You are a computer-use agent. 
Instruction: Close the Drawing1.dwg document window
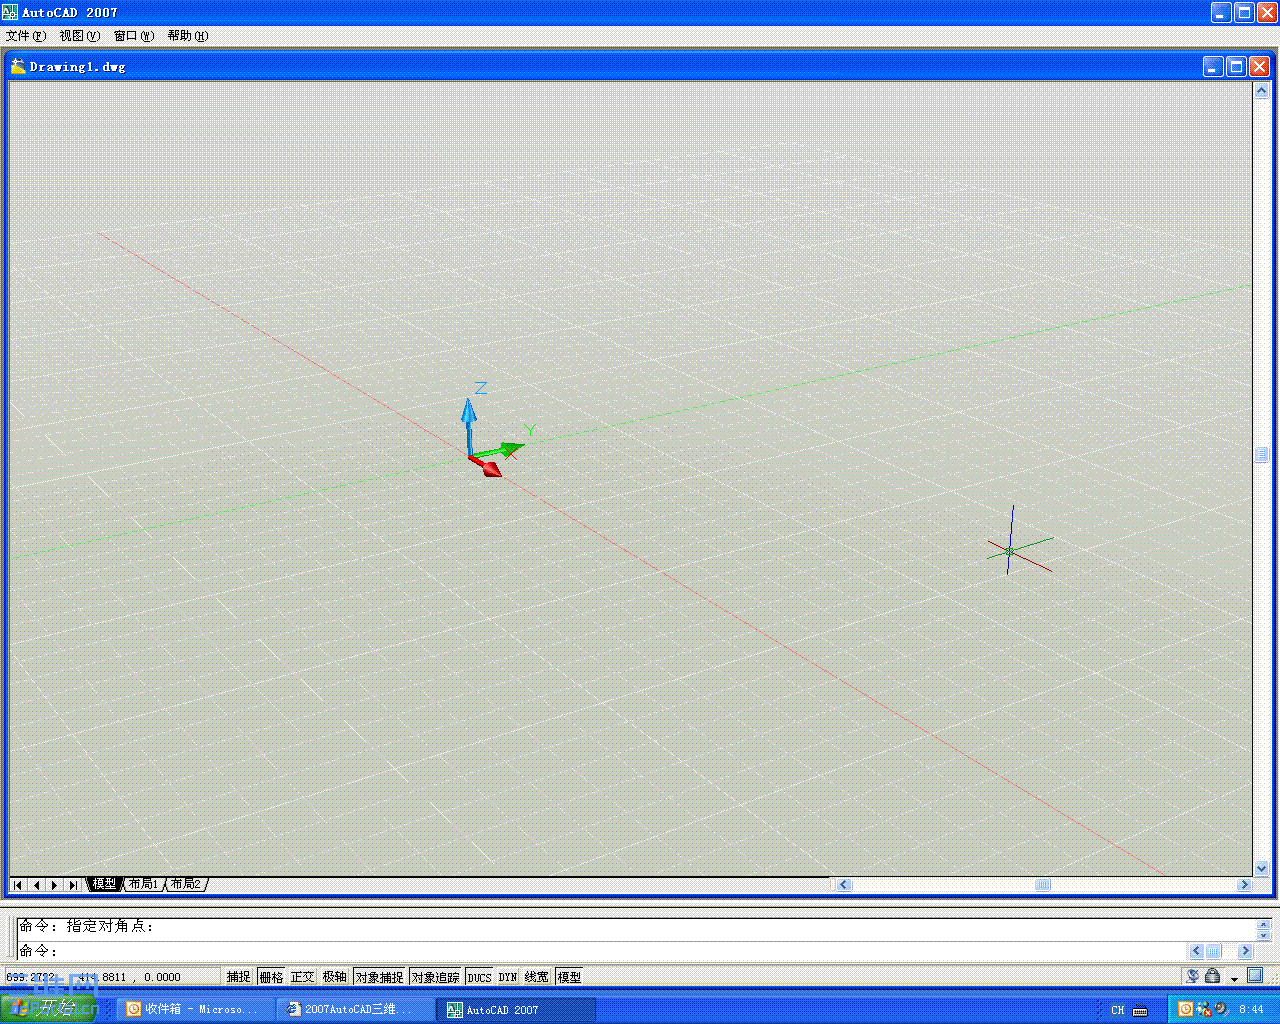tap(1259, 66)
